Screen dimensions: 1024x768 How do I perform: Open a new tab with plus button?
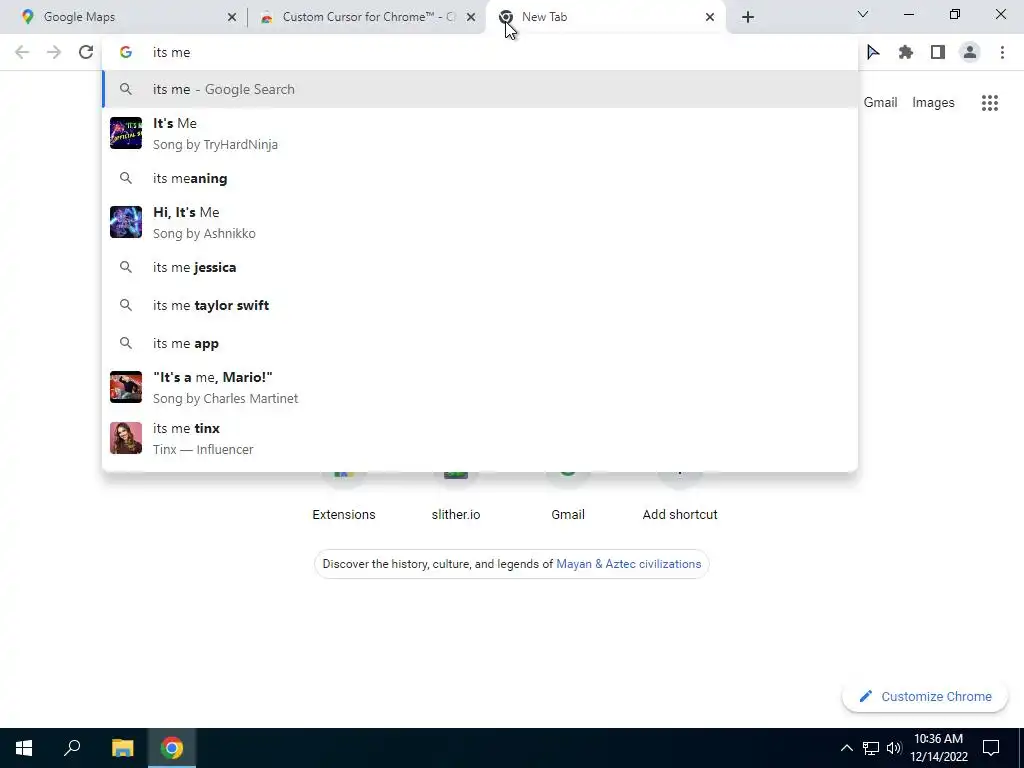[x=748, y=17]
